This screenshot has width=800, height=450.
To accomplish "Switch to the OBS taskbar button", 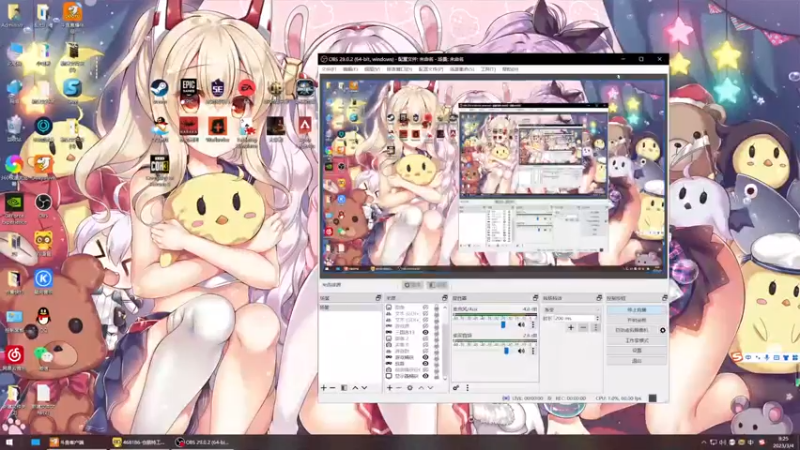I will tap(202, 442).
